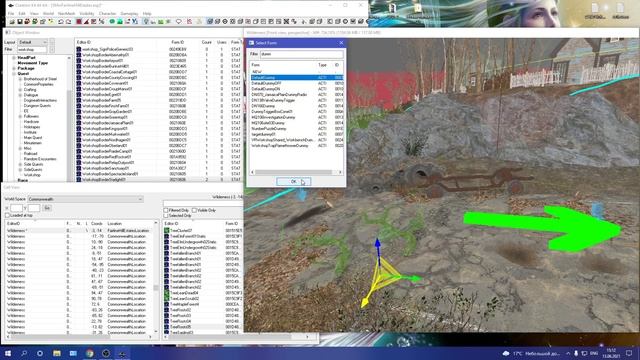Open the NavMesh menu
Image resolution: width=640 pixels, height=360 pixels.
point(67,13)
